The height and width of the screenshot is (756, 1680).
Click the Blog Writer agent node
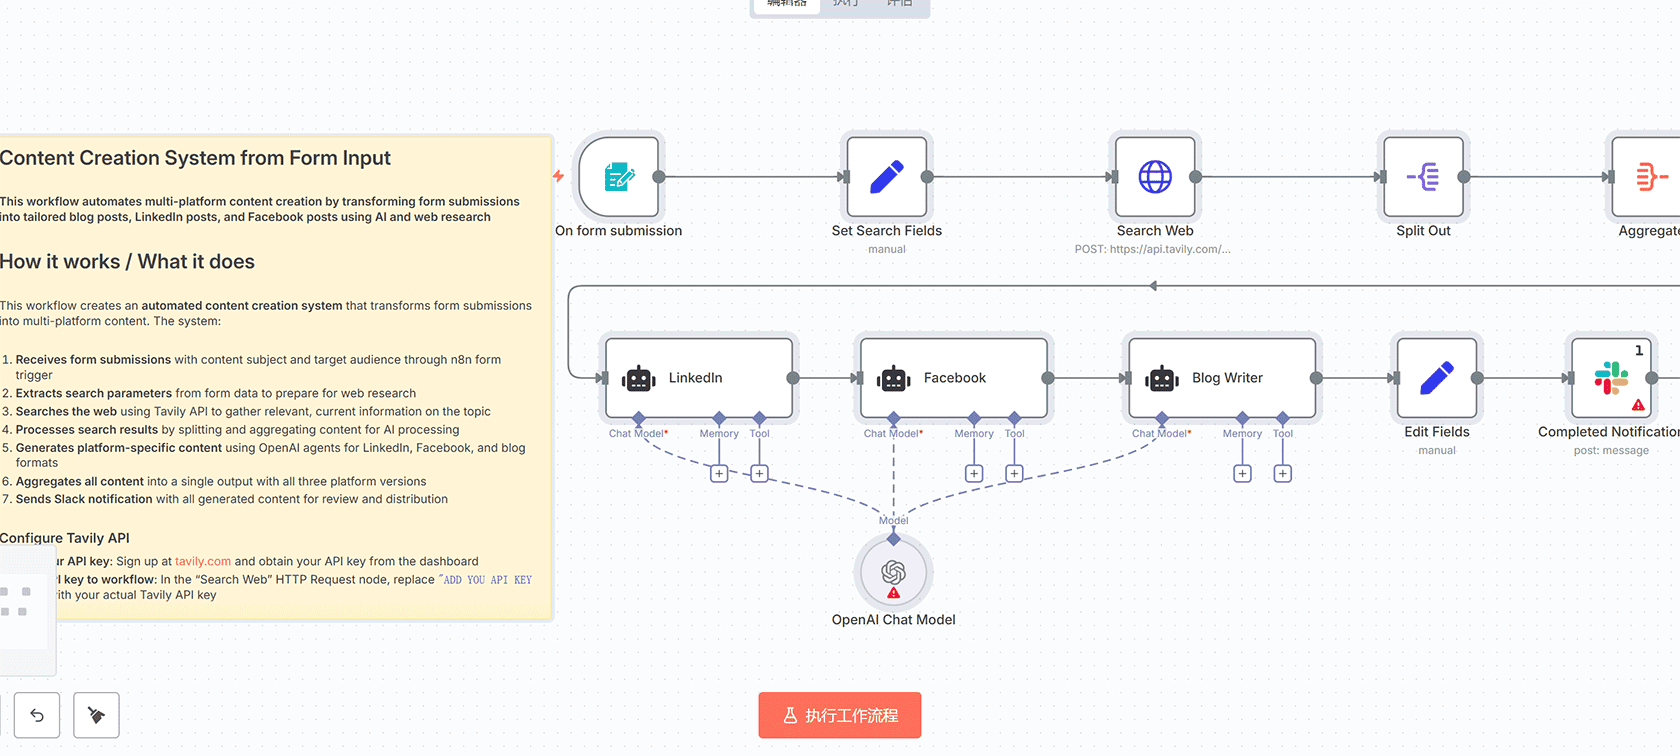(x=1221, y=378)
